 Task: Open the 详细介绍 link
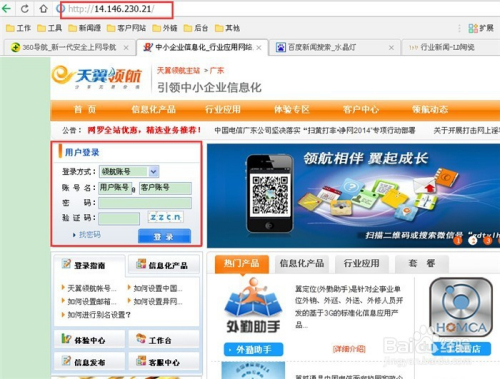coord(349,349)
